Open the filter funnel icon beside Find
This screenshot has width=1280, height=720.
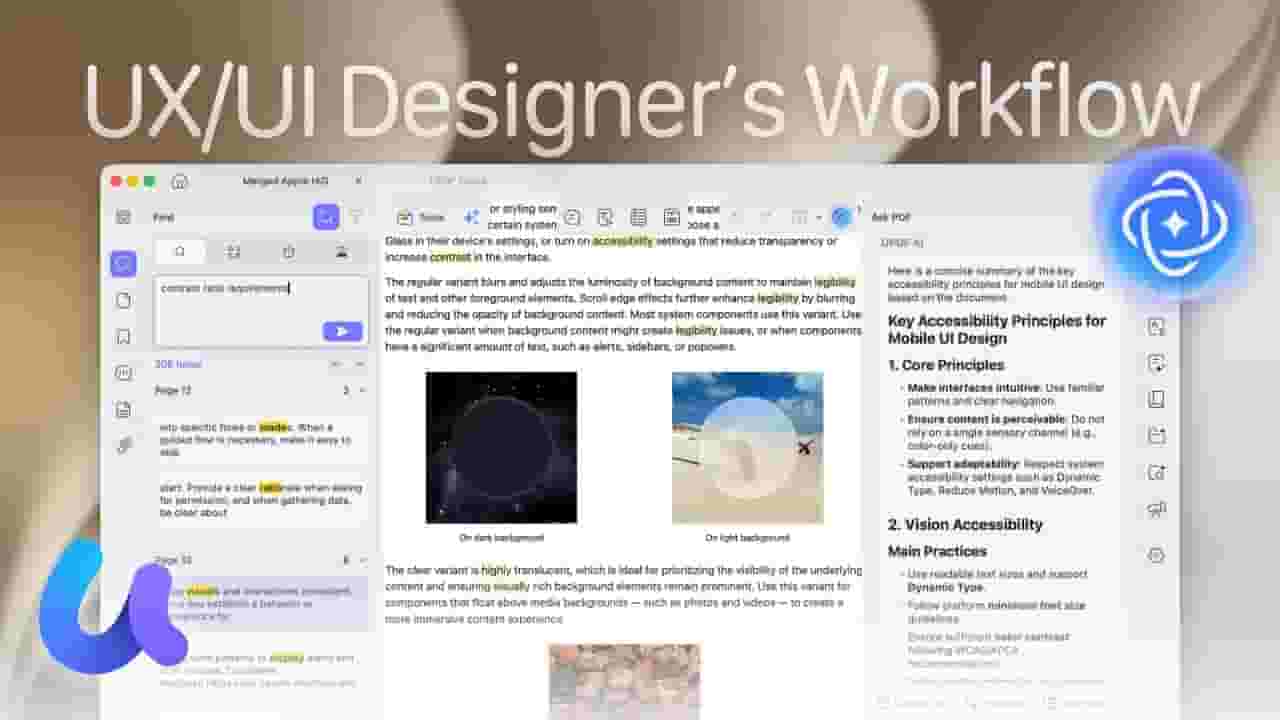[x=356, y=217]
